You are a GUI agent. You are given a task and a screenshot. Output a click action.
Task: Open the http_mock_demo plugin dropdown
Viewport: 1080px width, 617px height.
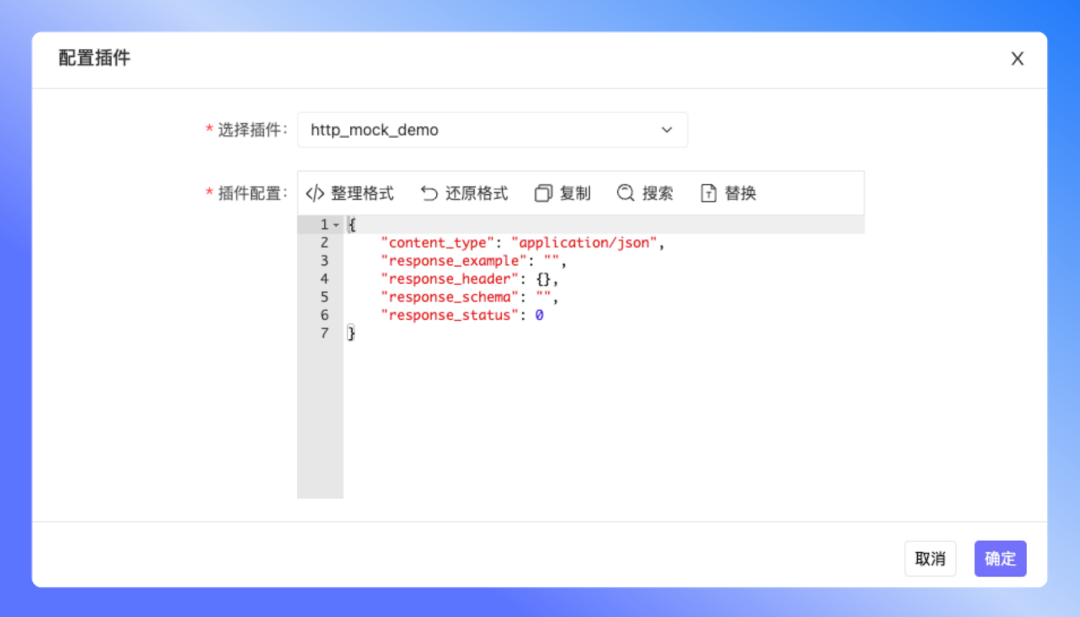click(492, 130)
